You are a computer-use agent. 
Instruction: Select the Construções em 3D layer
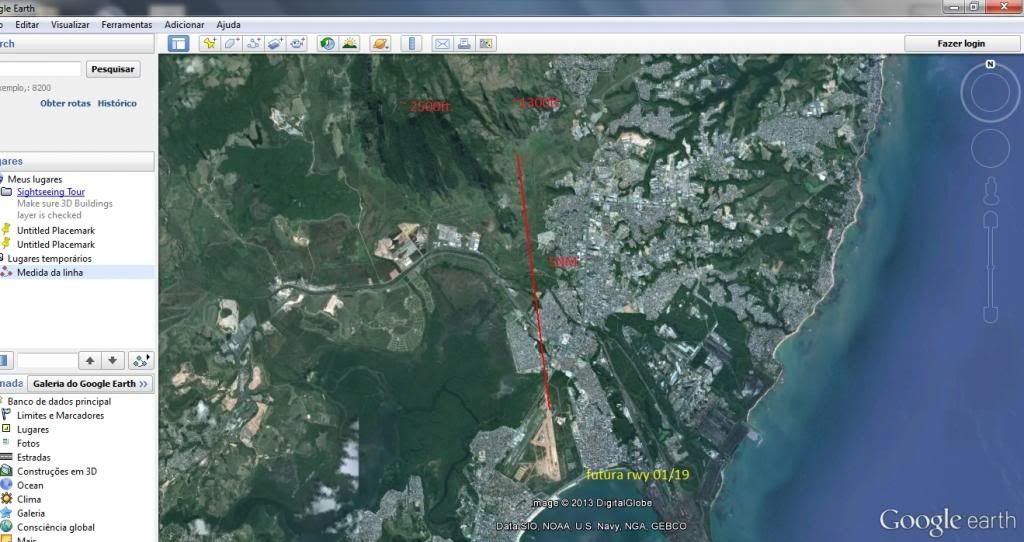[57, 471]
